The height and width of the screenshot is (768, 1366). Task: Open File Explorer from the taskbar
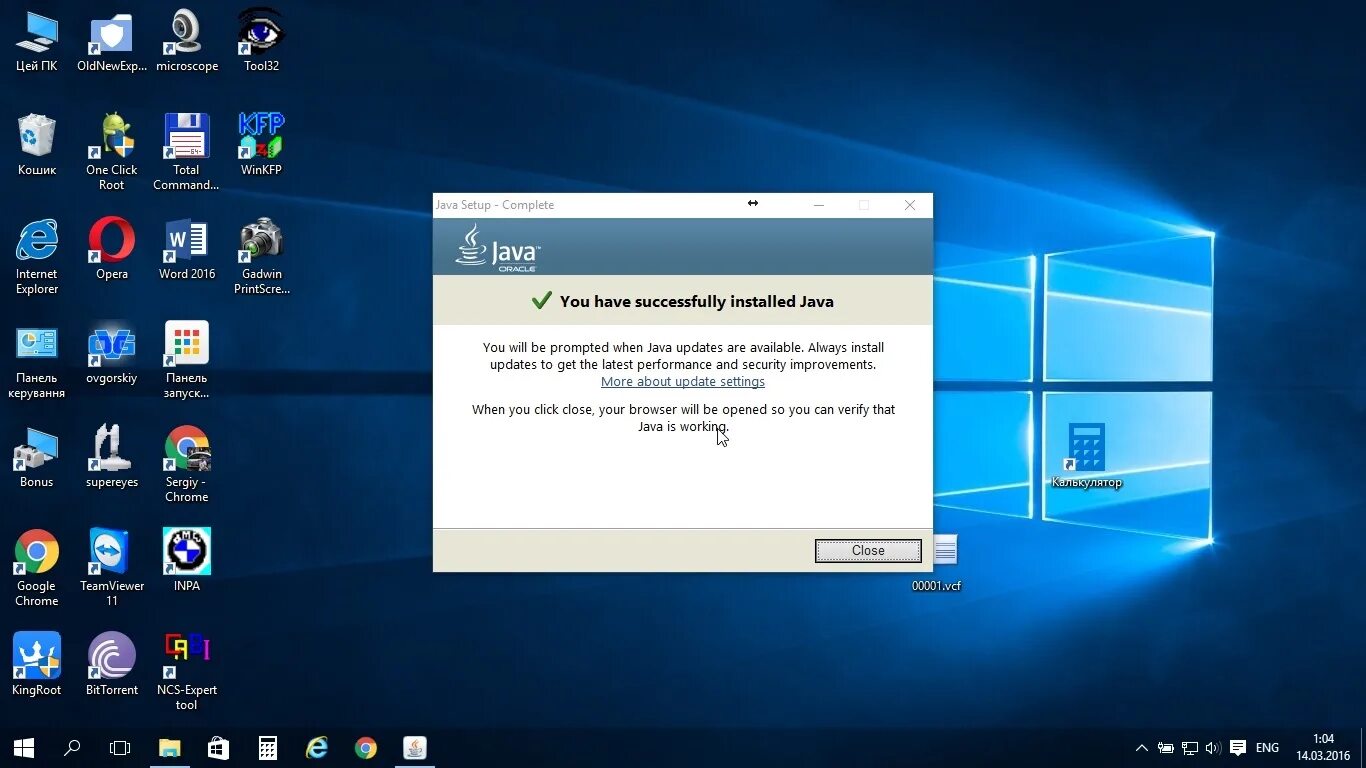pos(170,748)
